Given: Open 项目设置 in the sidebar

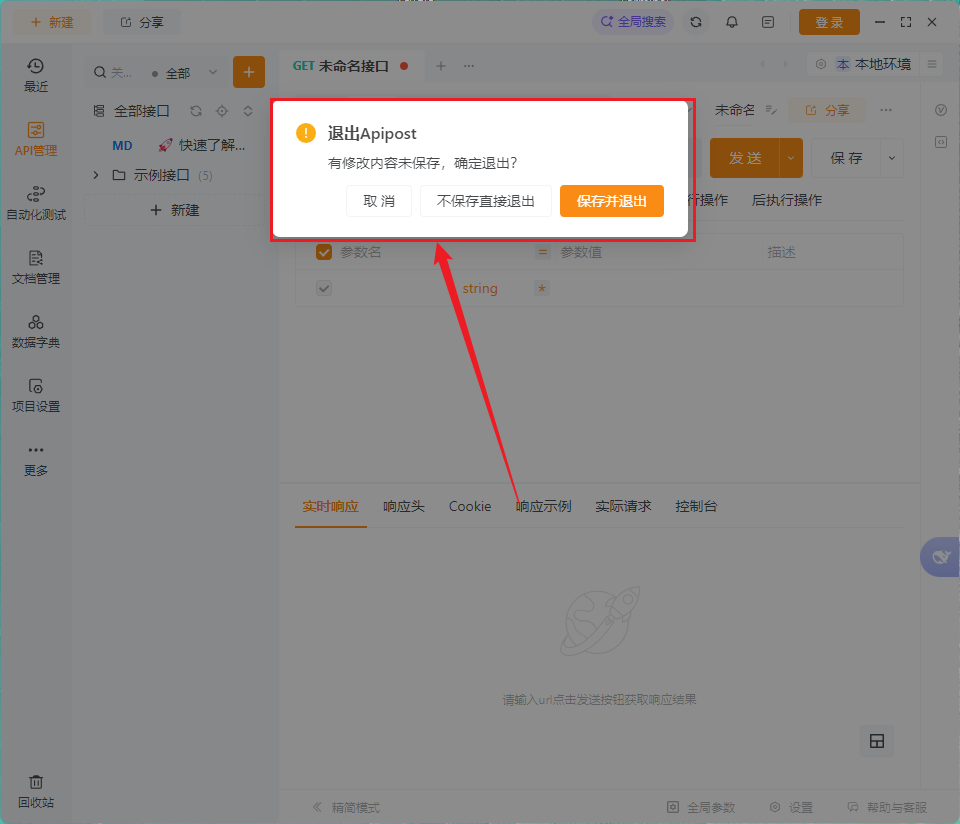Looking at the screenshot, I should tap(36, 395).
